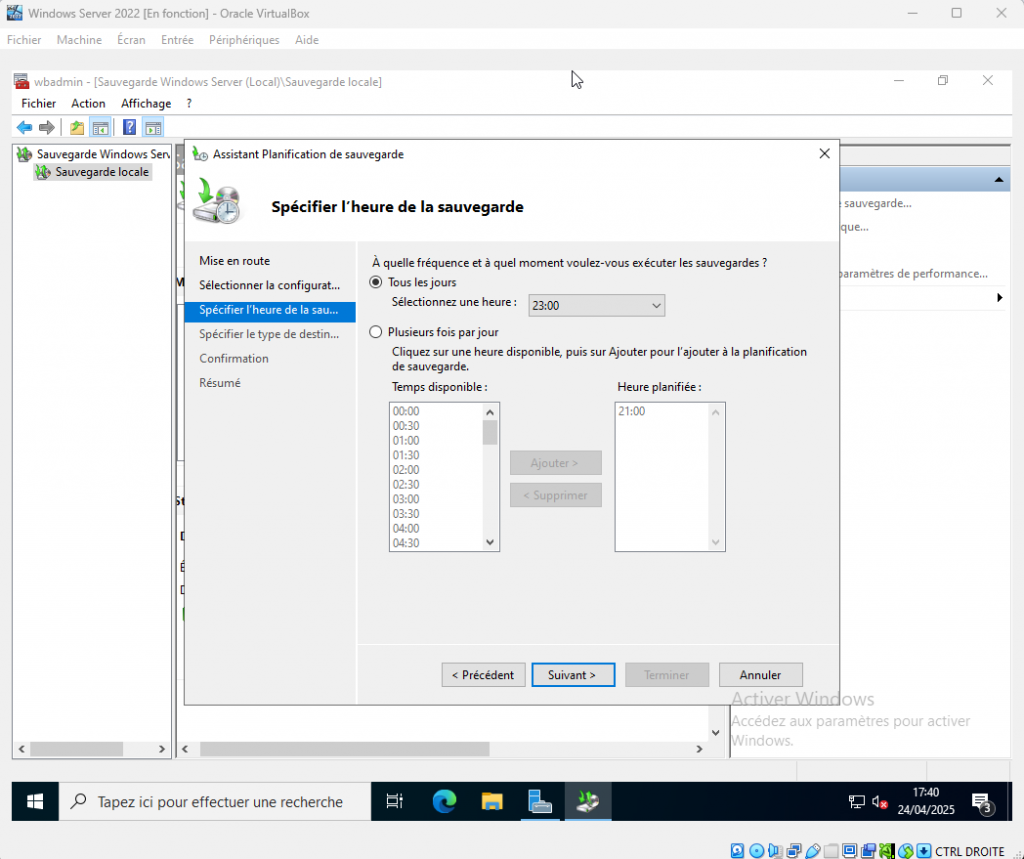Viewport: 1024px width, 859px height.
Task: Expand the submenu arrow in Actions pane
Action: [999, 298]
